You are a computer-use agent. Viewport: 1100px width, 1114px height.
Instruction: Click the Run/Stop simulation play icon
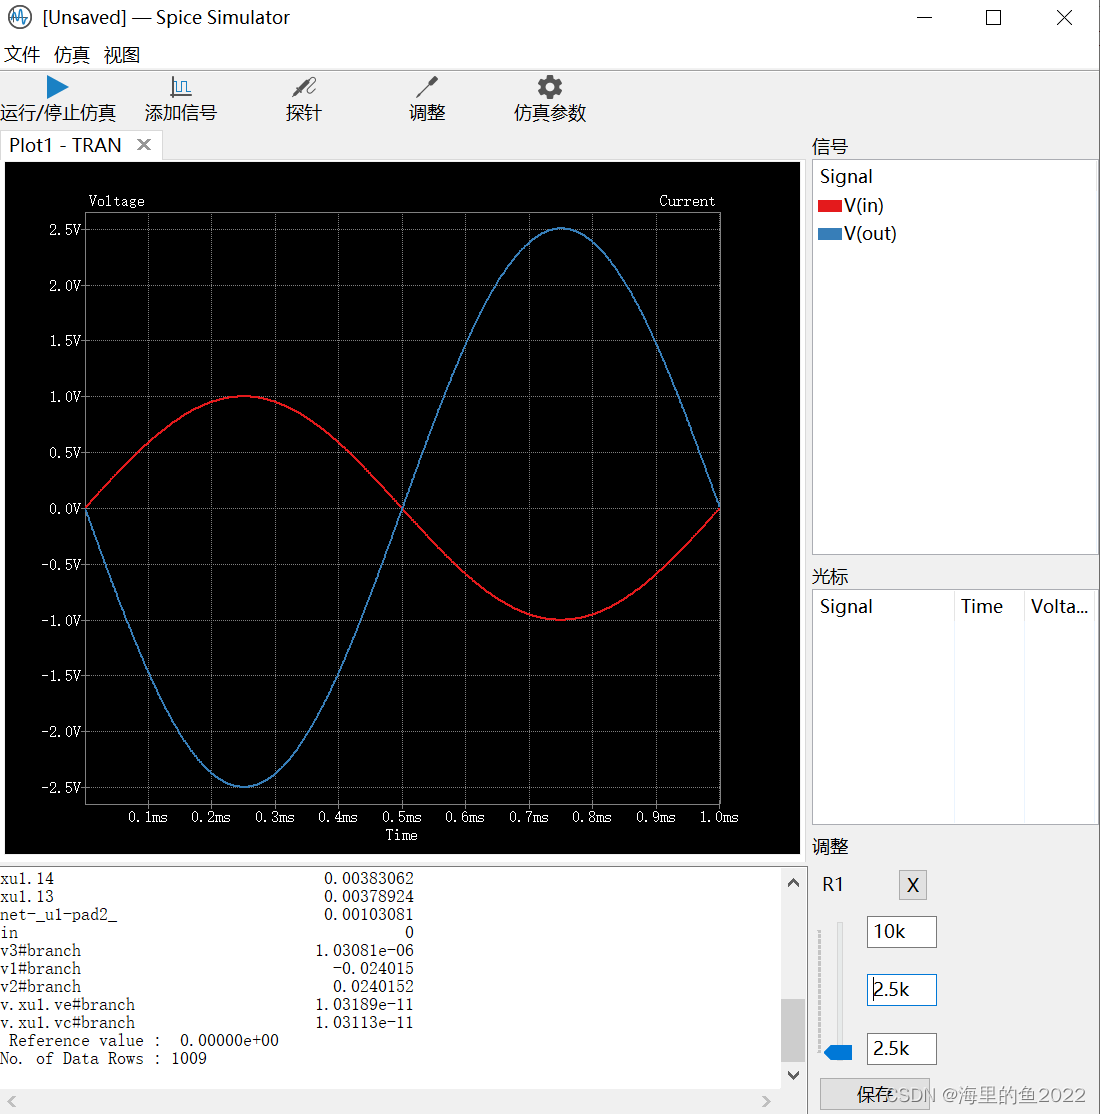(57, 88)
